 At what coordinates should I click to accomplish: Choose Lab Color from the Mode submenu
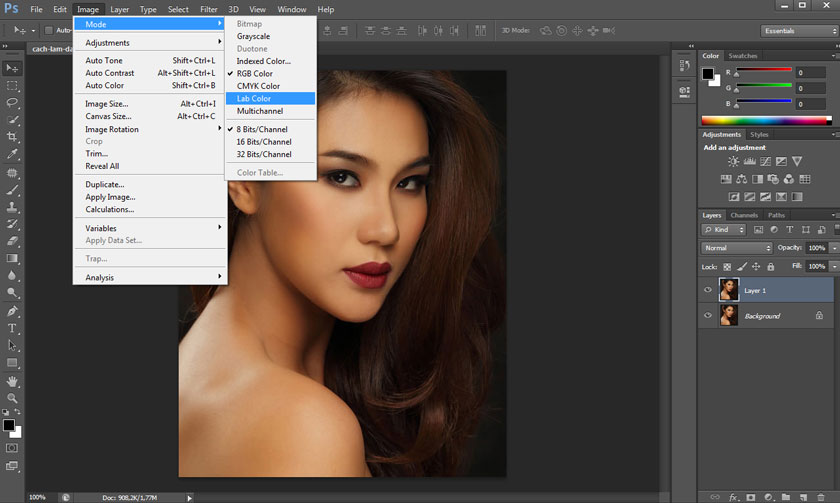(x=254, y=99)
